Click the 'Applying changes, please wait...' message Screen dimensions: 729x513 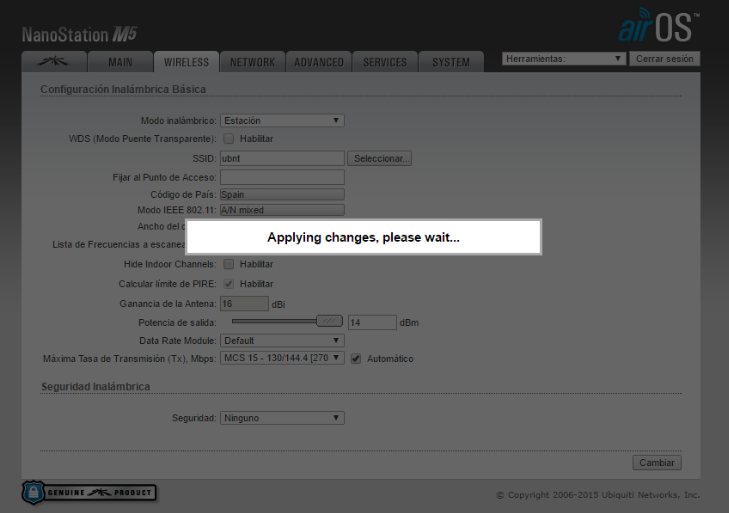[364, 237]
